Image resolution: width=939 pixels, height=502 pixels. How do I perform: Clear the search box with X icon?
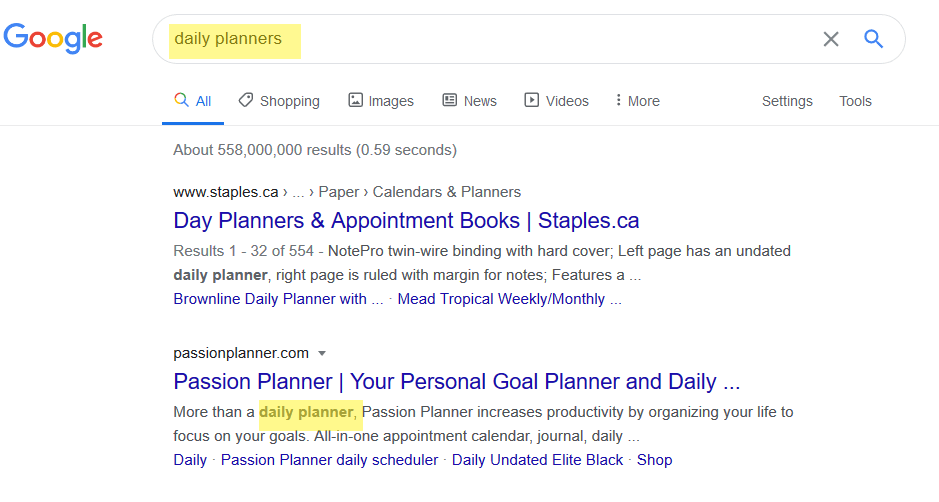[x=831, y=39]
